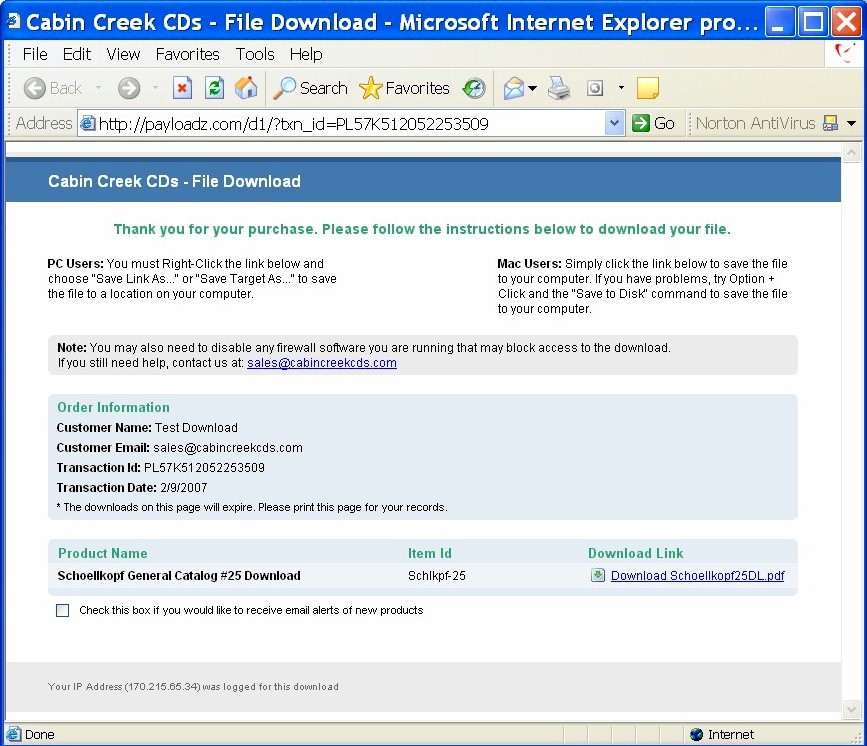Click the Download Schoellkopf25DL.pdf link
The image size is (867, 746).
coord(697,575)
